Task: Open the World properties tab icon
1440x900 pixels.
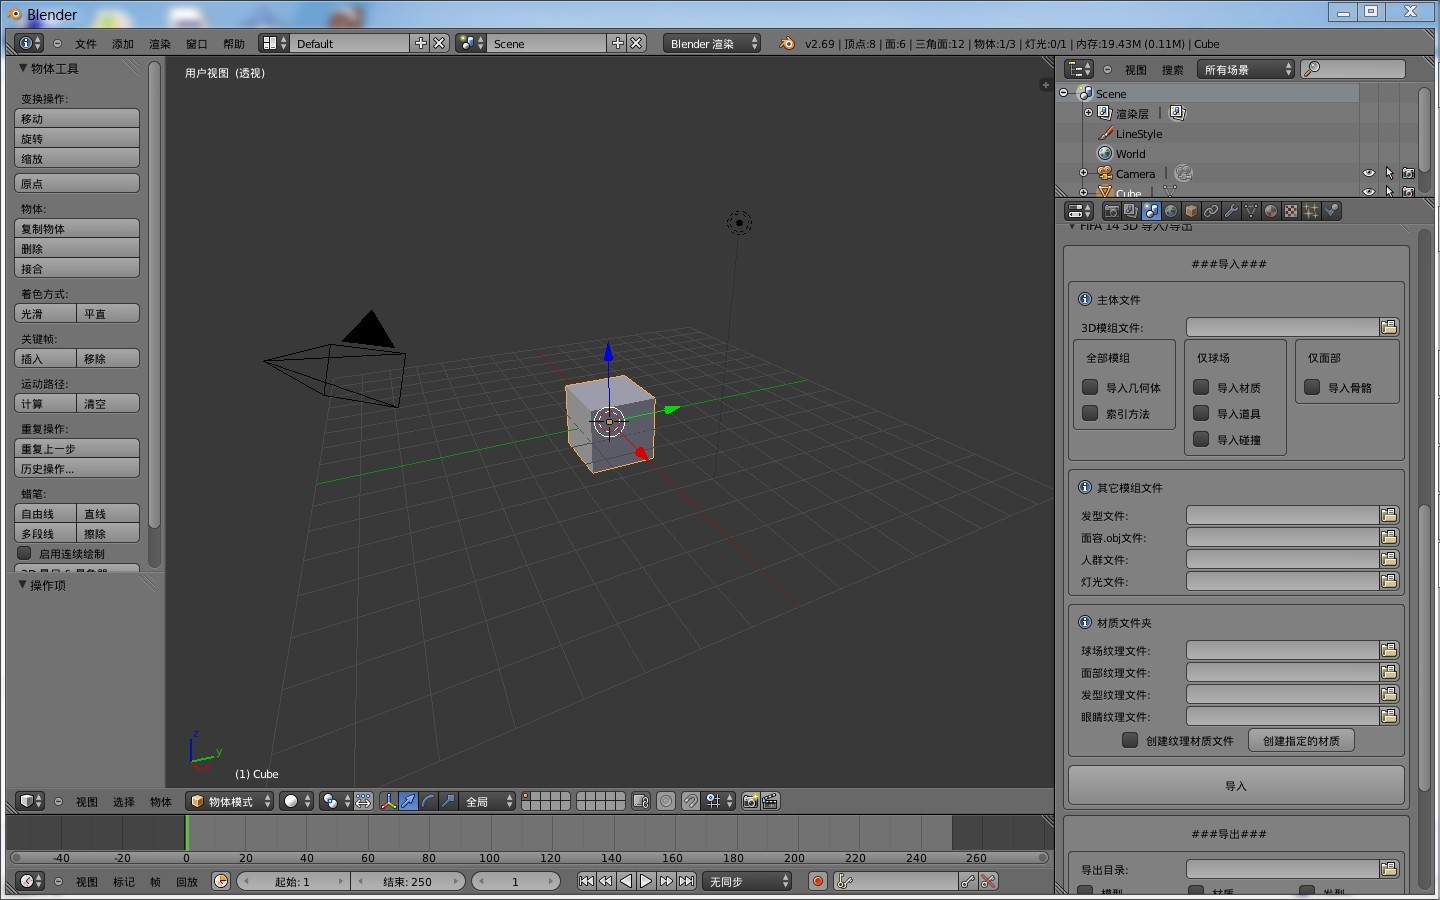Action: click(x=1171, y=211)
